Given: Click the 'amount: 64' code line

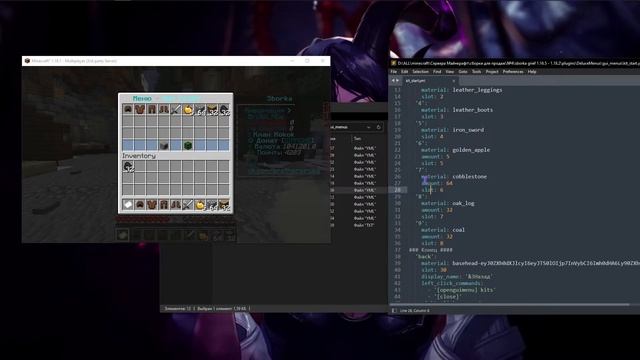Looking at the screenshot, I should click(437, 183).
